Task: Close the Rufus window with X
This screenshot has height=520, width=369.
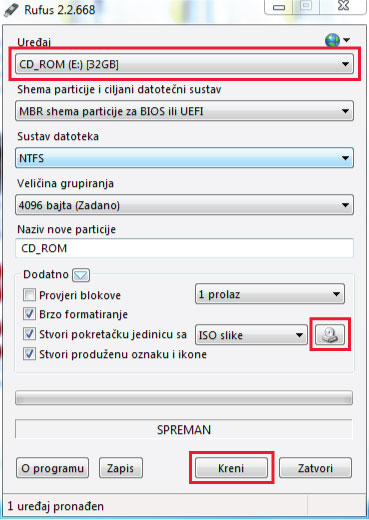Action: [x=343, y=7]
